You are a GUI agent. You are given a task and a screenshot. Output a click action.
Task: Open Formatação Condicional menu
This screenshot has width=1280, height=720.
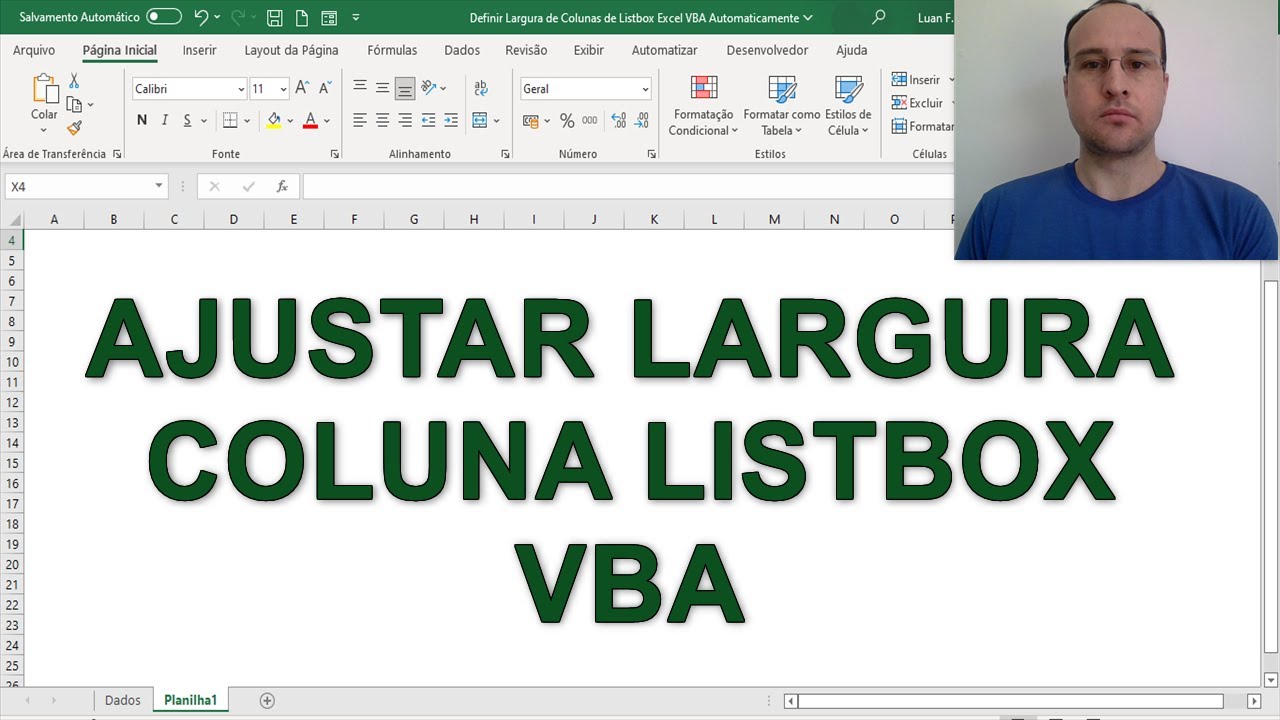click(702, 106)
